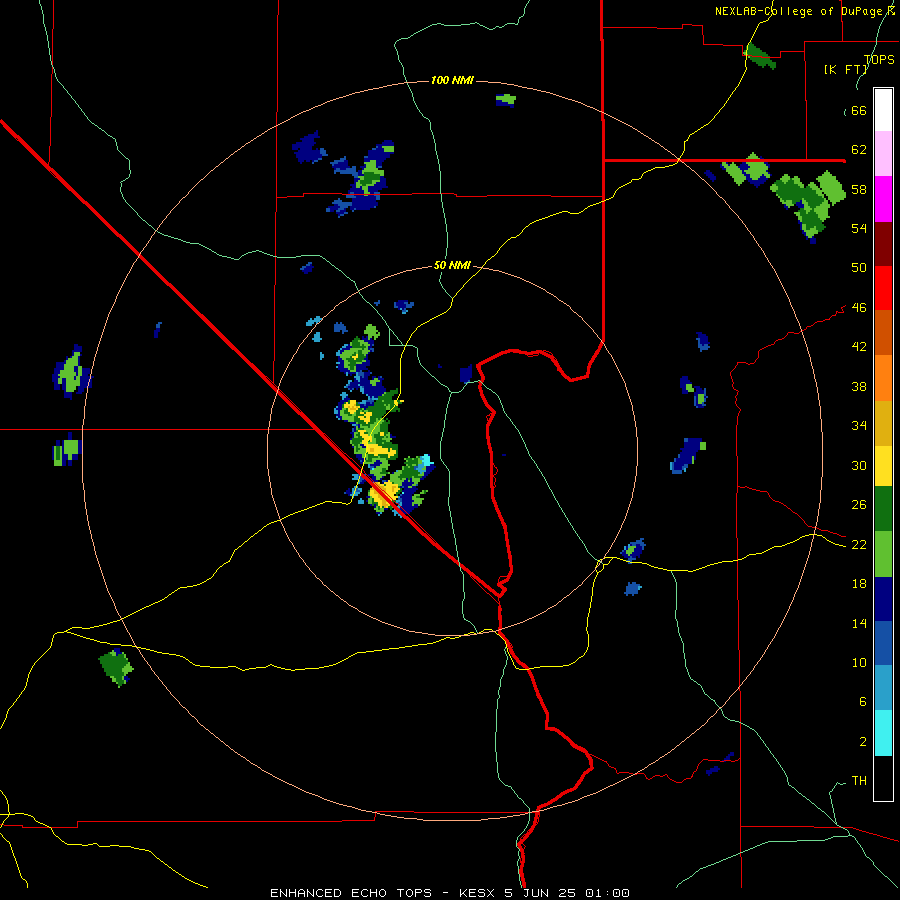The width and height of the screenshot is (900, 900).
Task: Click the bright red legend band
Action: pyautogui.click(x=883, y=288)
